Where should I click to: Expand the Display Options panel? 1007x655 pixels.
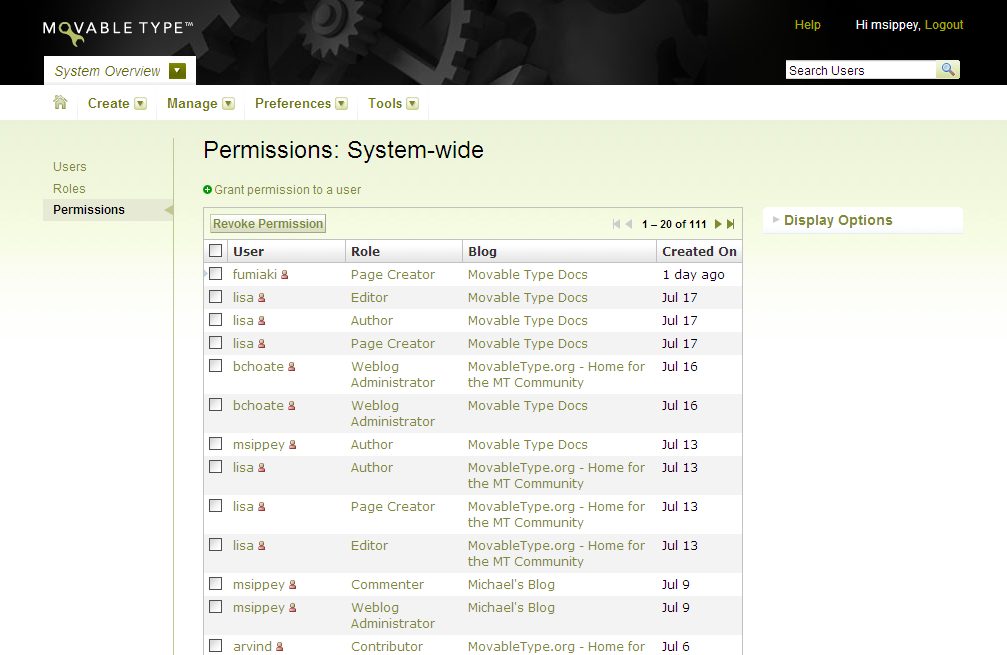click(x=837, y=220)
